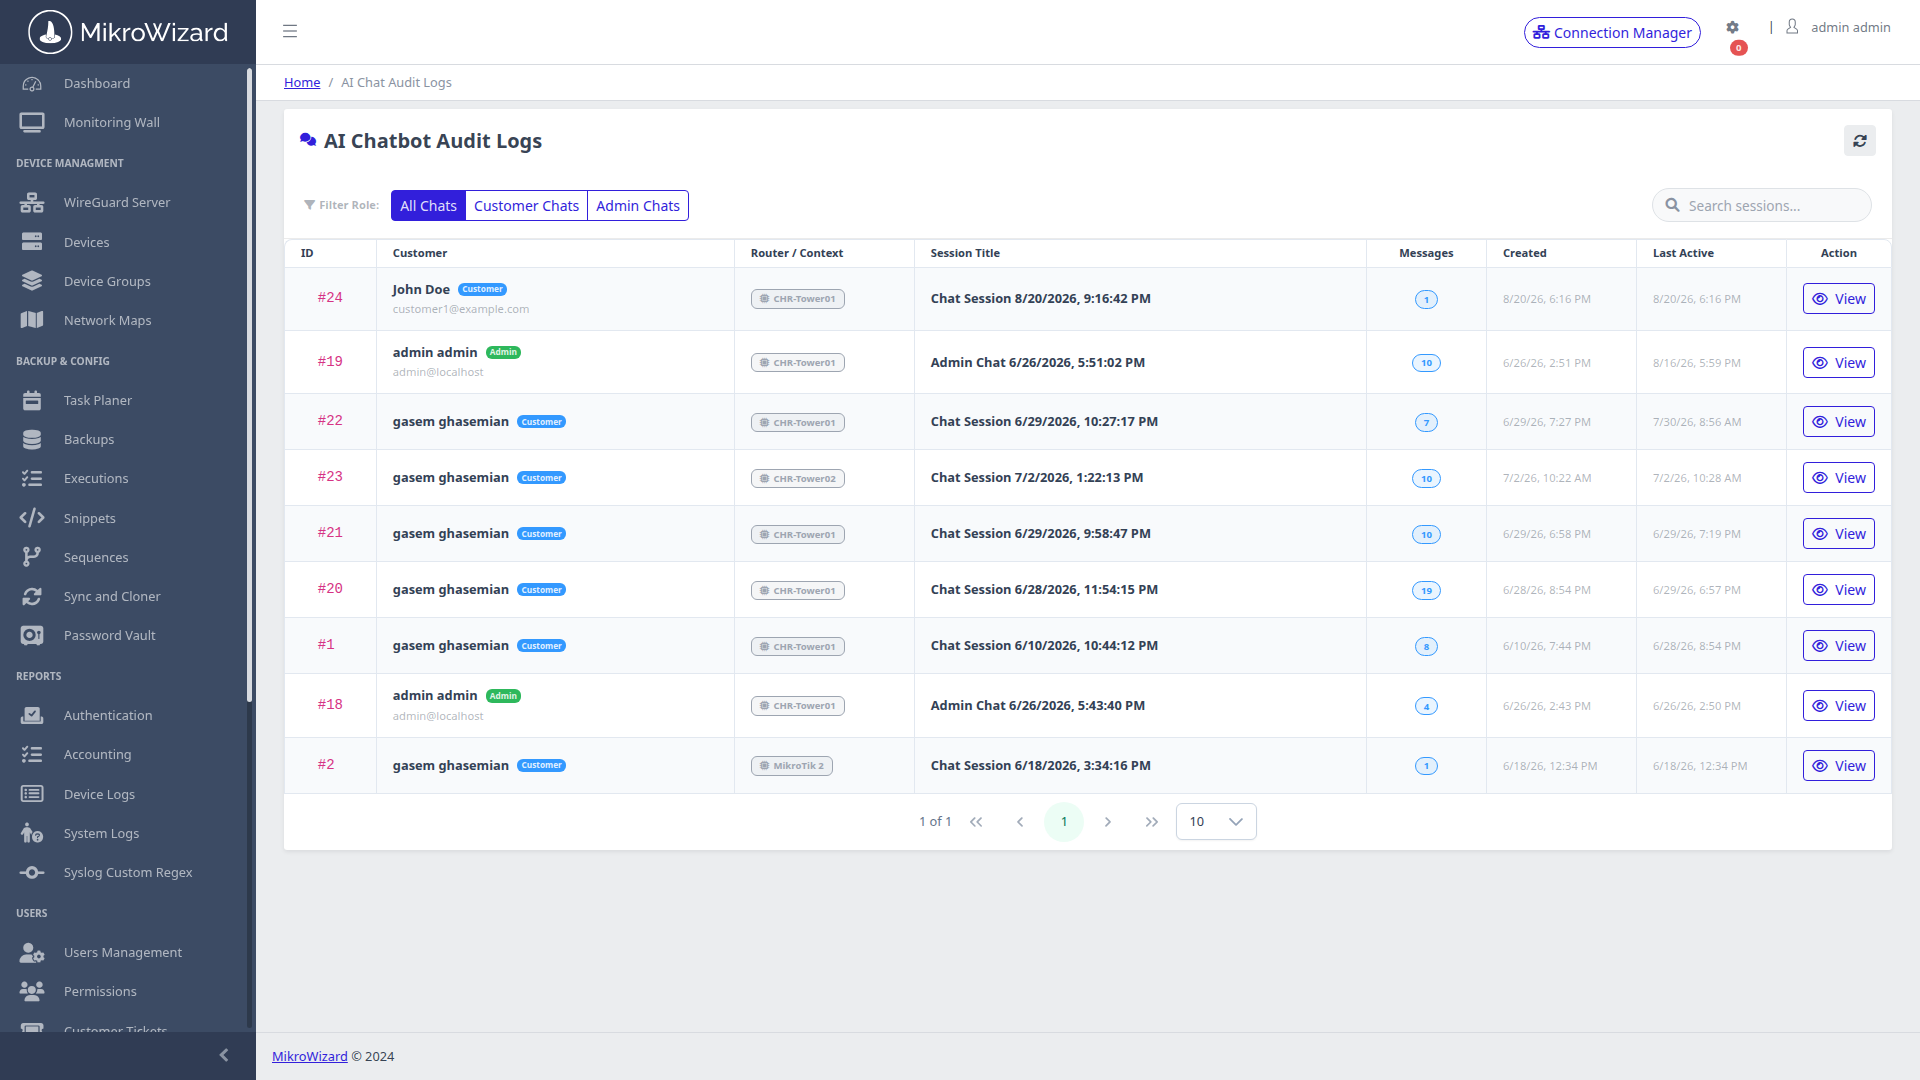Select the Admin Chats filter
The height and width of the screenshot is (1080, 1920).
[x=638, y=206]
